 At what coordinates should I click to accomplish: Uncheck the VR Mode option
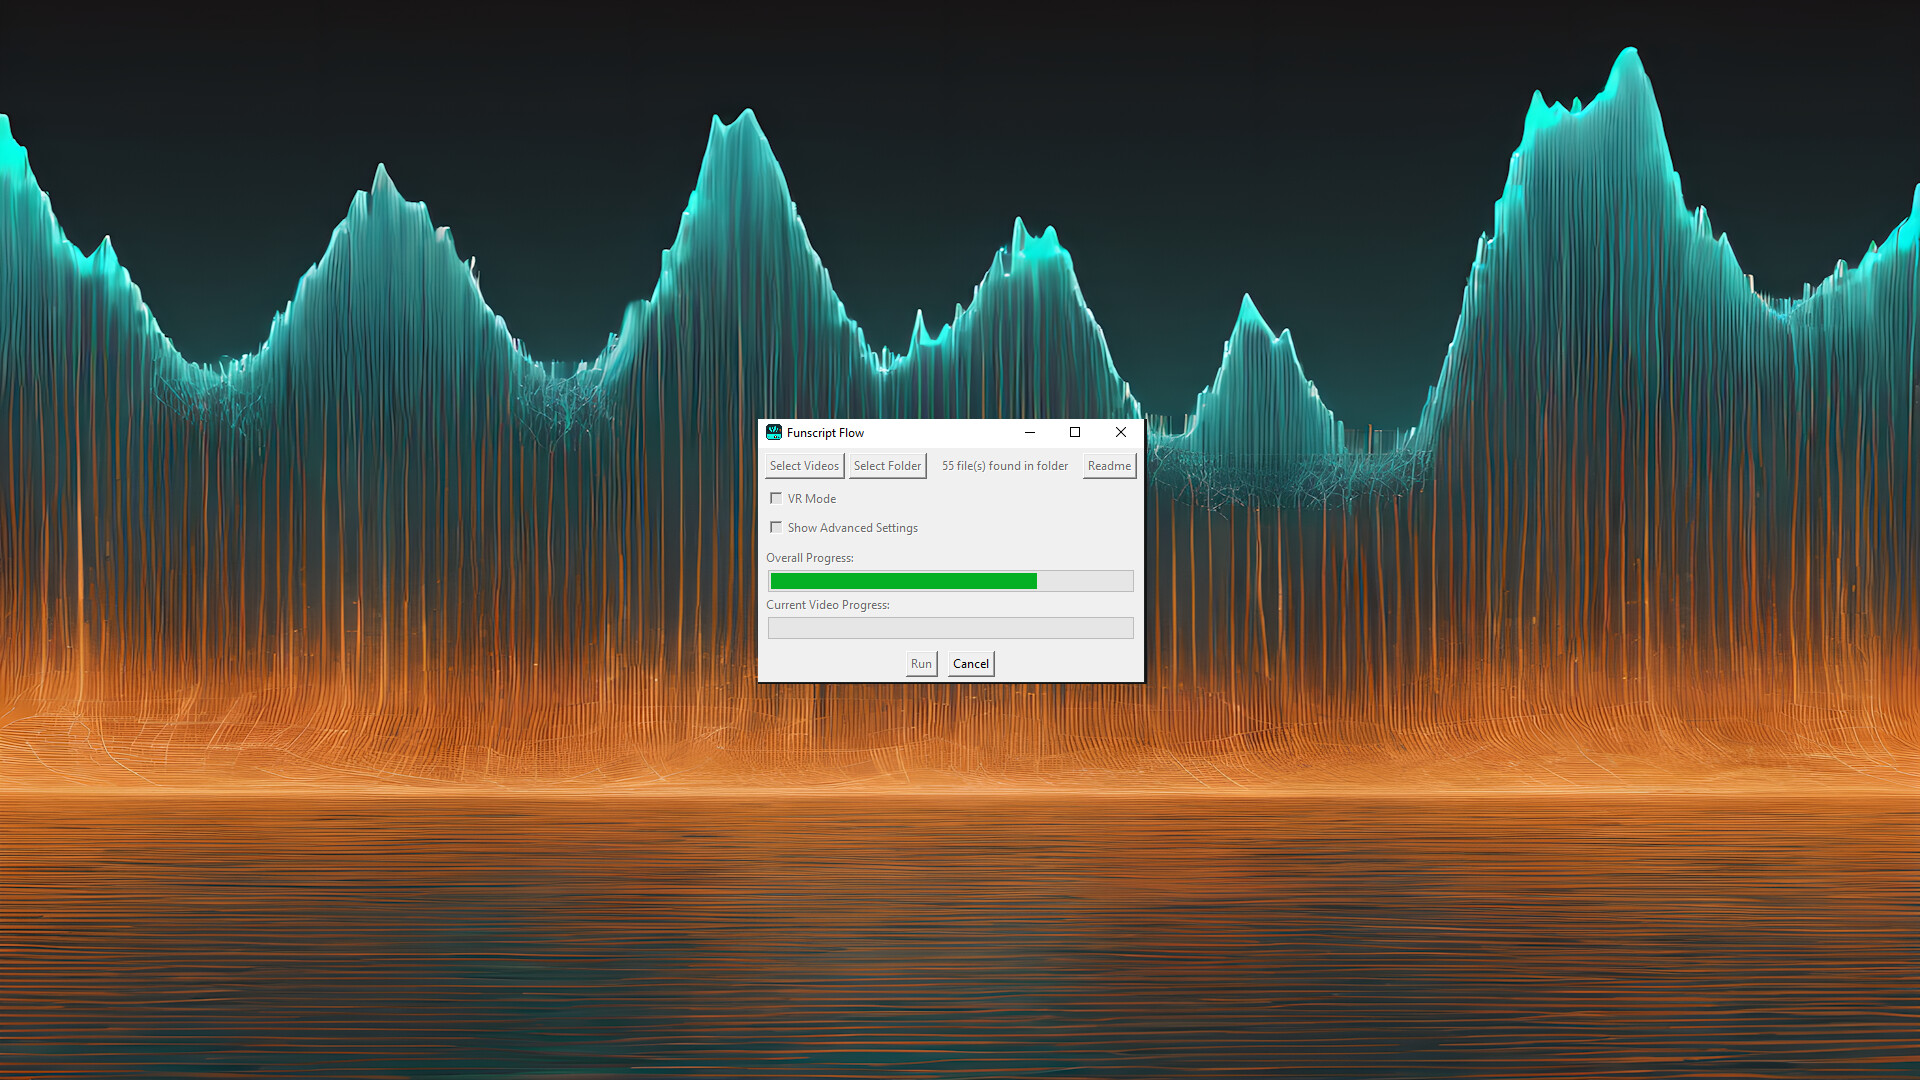[776, 497]
